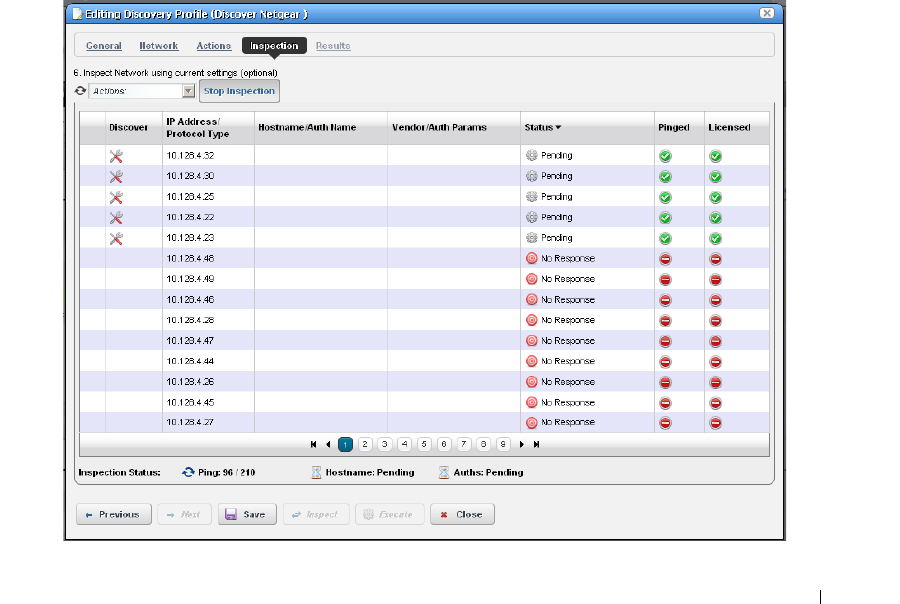Click the Execute button
The image size is (900, 604).
(x=389, y=514)
